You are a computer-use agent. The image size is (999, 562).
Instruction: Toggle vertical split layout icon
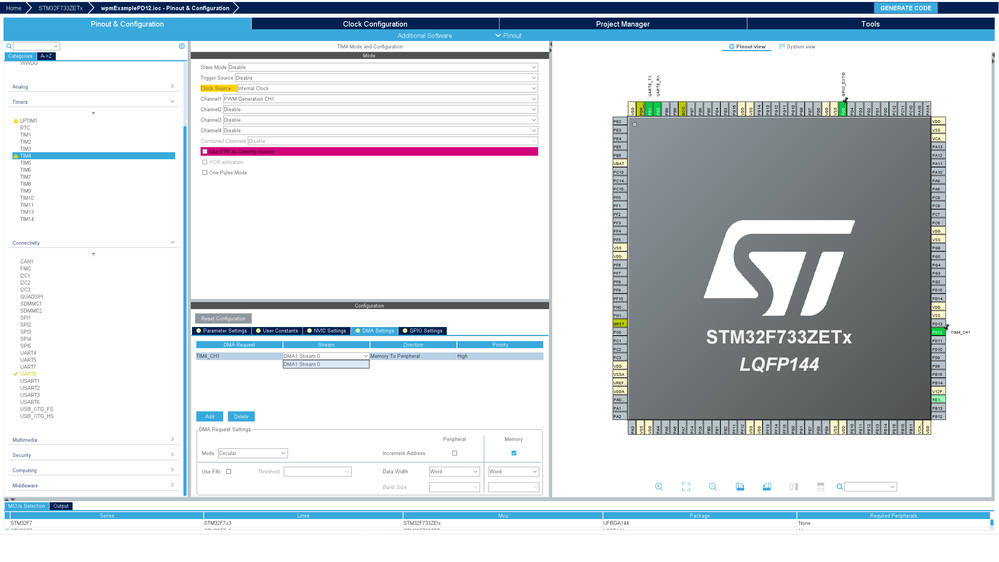tap(794, 487)
